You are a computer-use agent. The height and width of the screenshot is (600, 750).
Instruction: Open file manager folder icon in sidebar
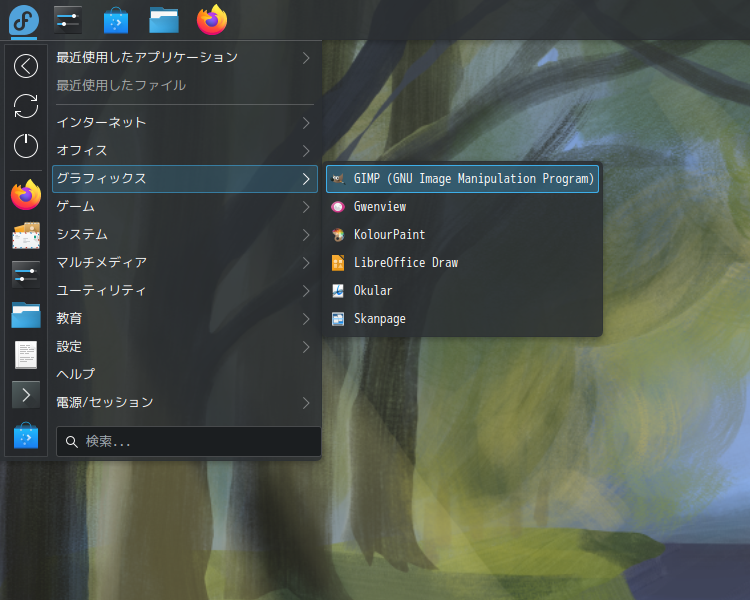26,315
